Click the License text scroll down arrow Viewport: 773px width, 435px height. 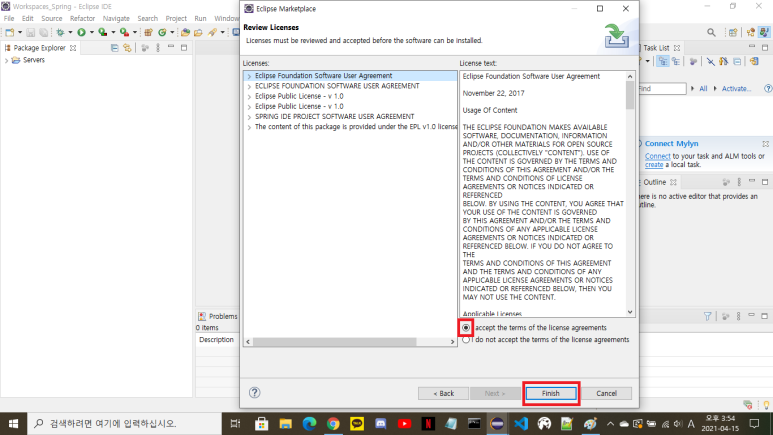(630, 312)
